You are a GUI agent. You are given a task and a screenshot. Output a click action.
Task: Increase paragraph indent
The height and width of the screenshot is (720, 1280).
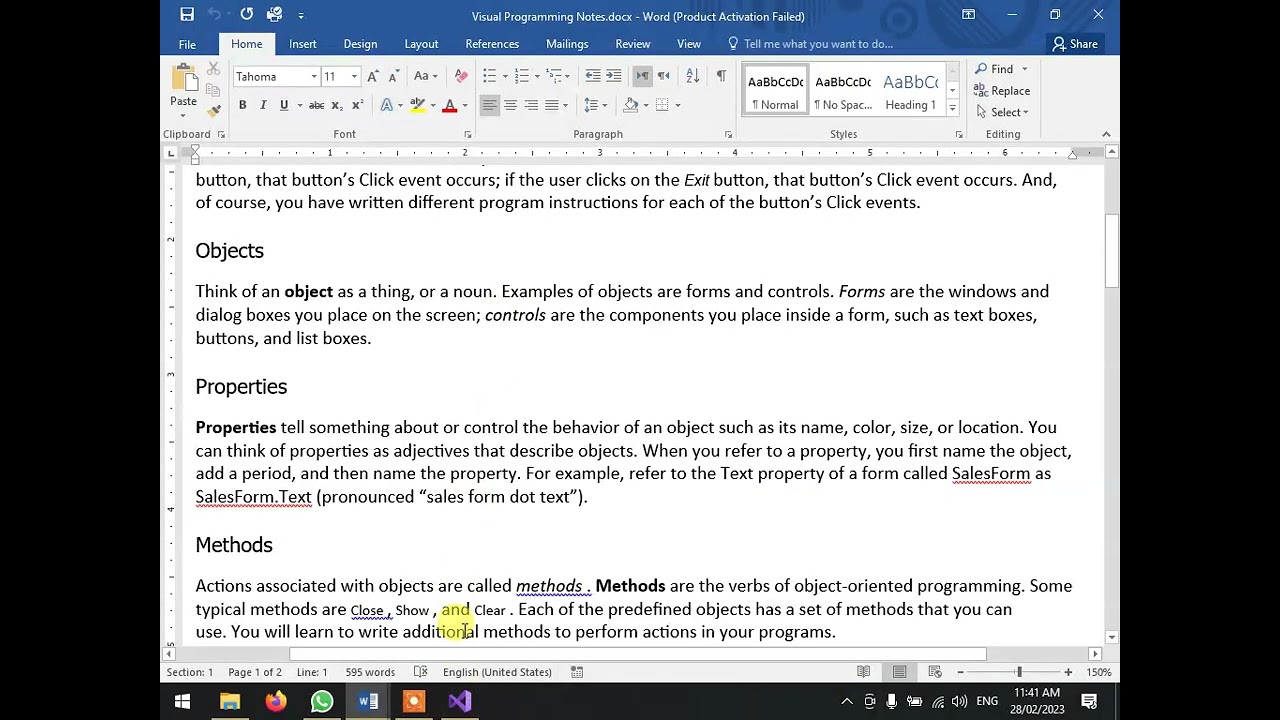point(614,76)
